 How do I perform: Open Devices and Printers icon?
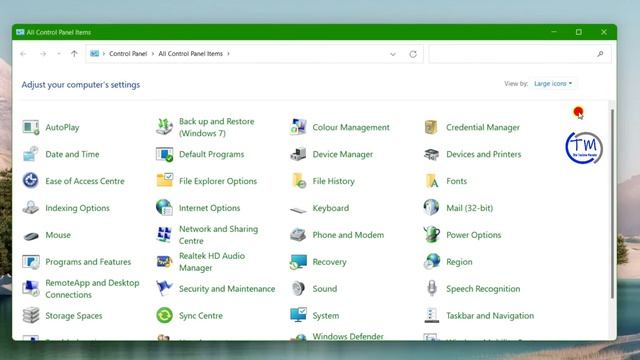(431, 154)
